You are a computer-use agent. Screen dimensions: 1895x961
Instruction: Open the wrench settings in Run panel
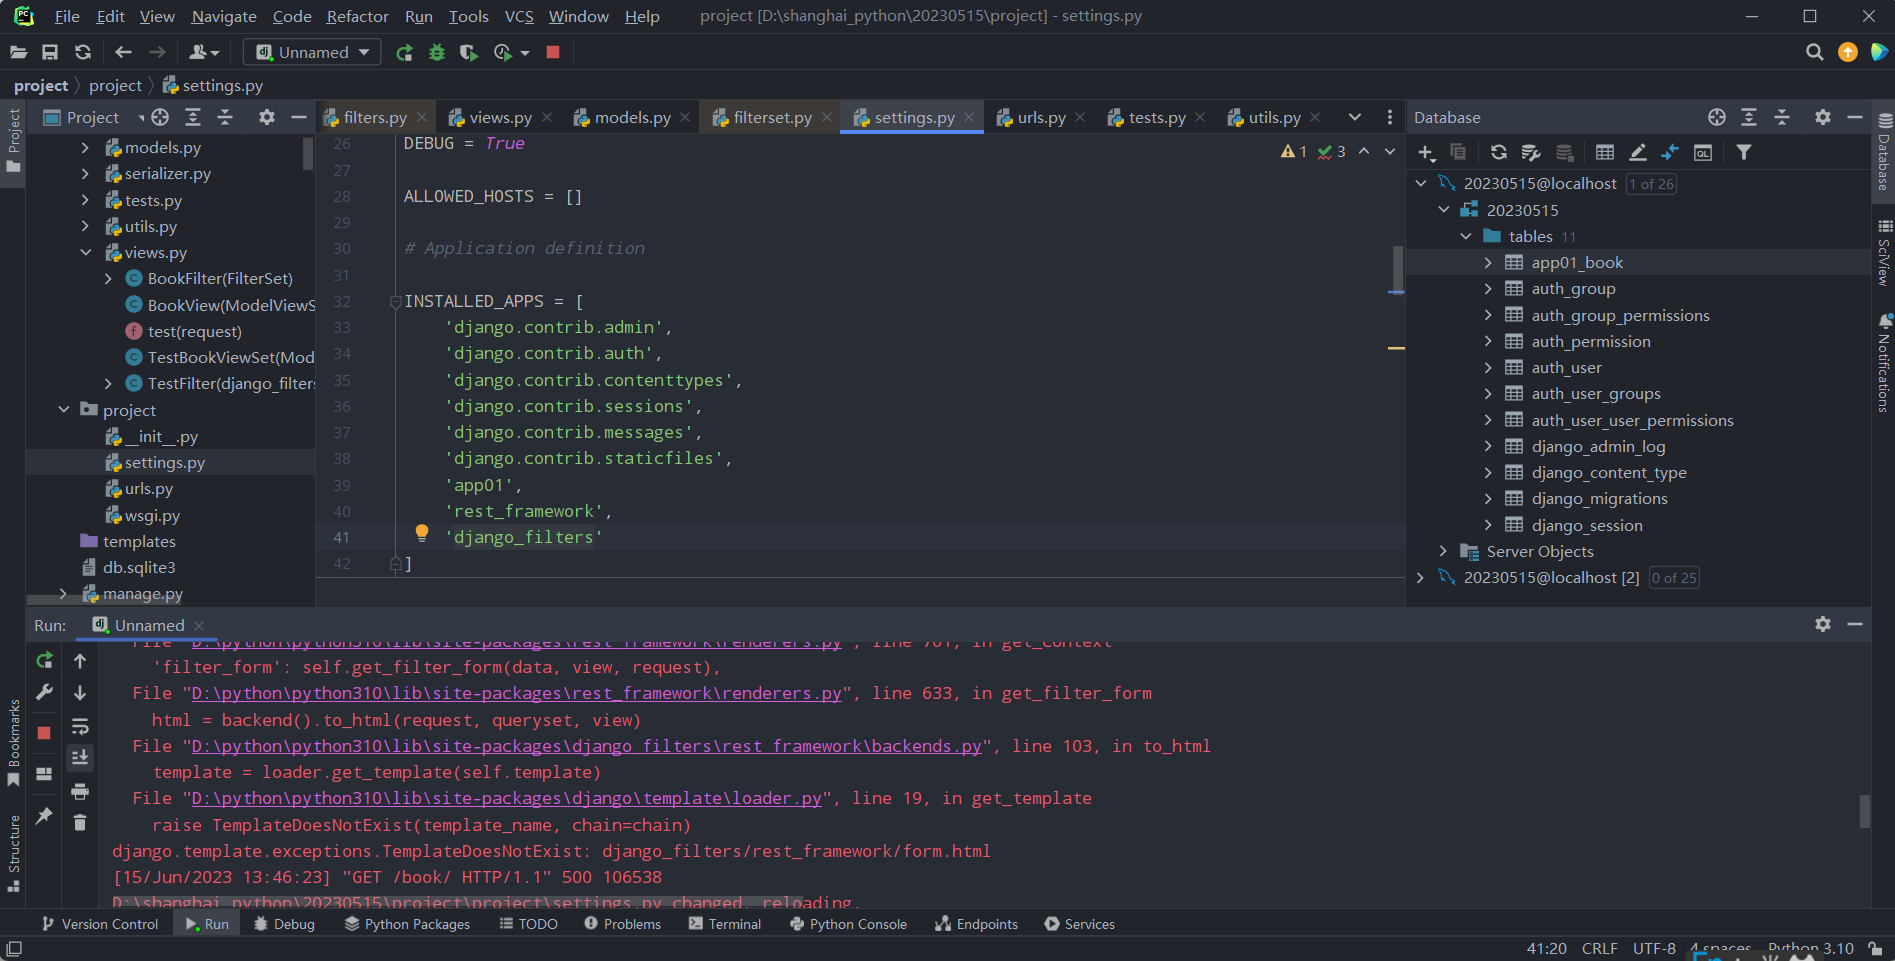[44, 692]
